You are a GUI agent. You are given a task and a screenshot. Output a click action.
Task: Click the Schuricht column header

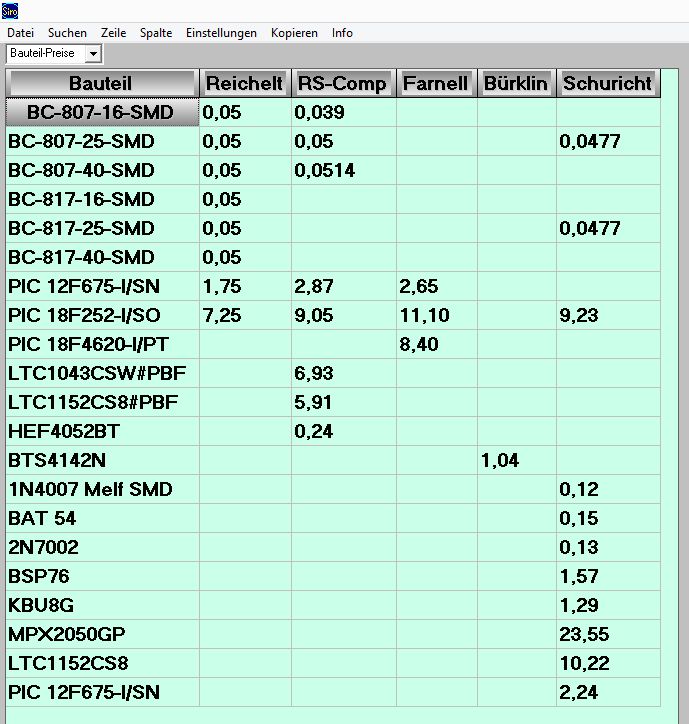pos(607,83)
